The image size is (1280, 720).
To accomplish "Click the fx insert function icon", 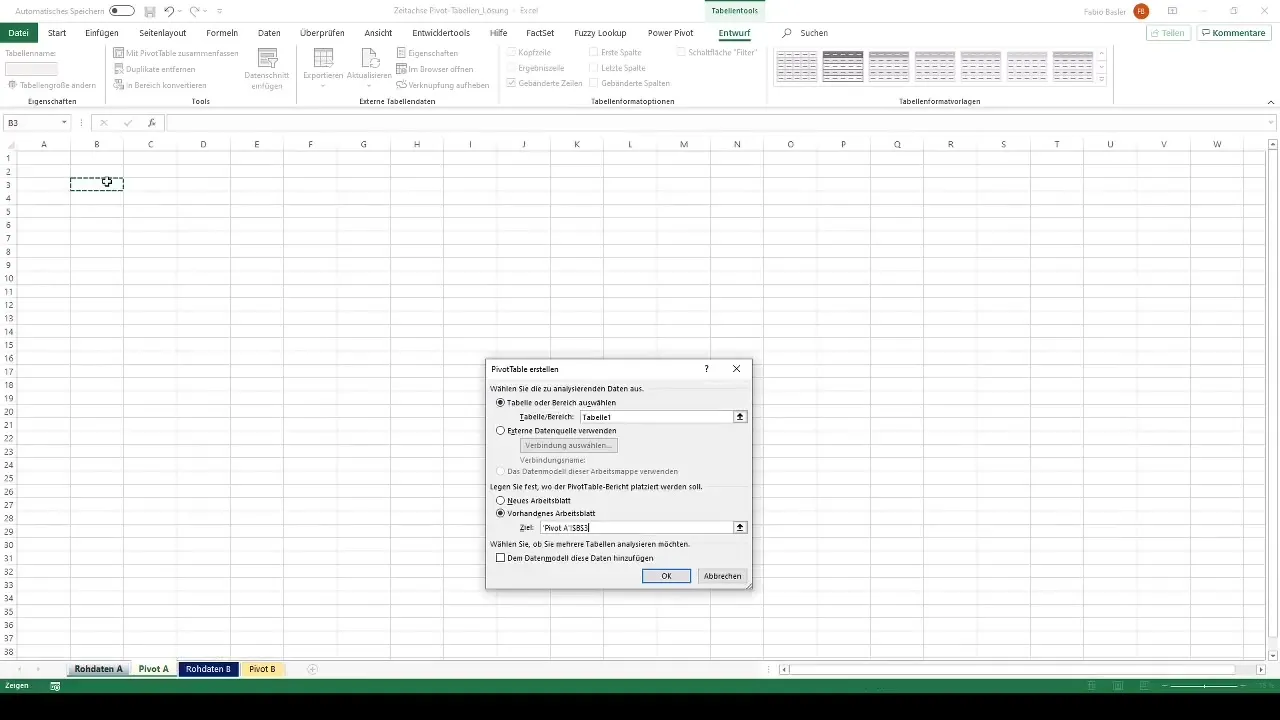I will click(152, 123).
